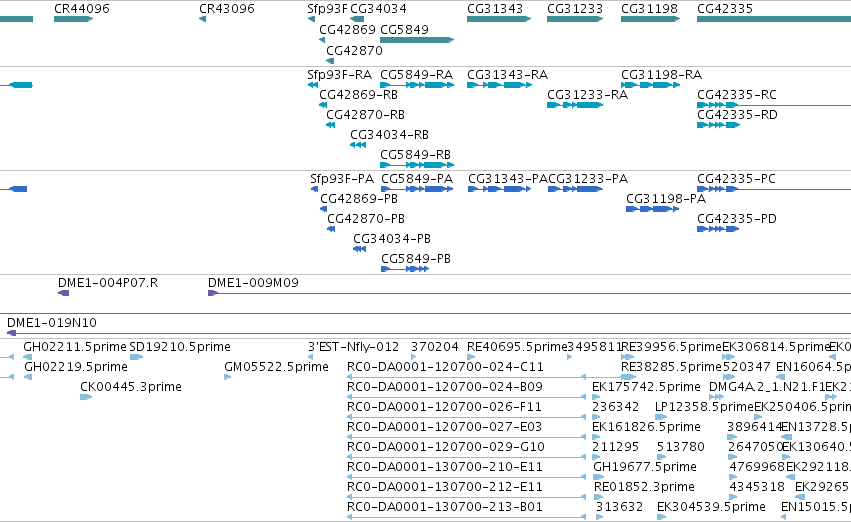
Task: Click the CG31343-RA transcript feature
Action: [x=499, y=85]
